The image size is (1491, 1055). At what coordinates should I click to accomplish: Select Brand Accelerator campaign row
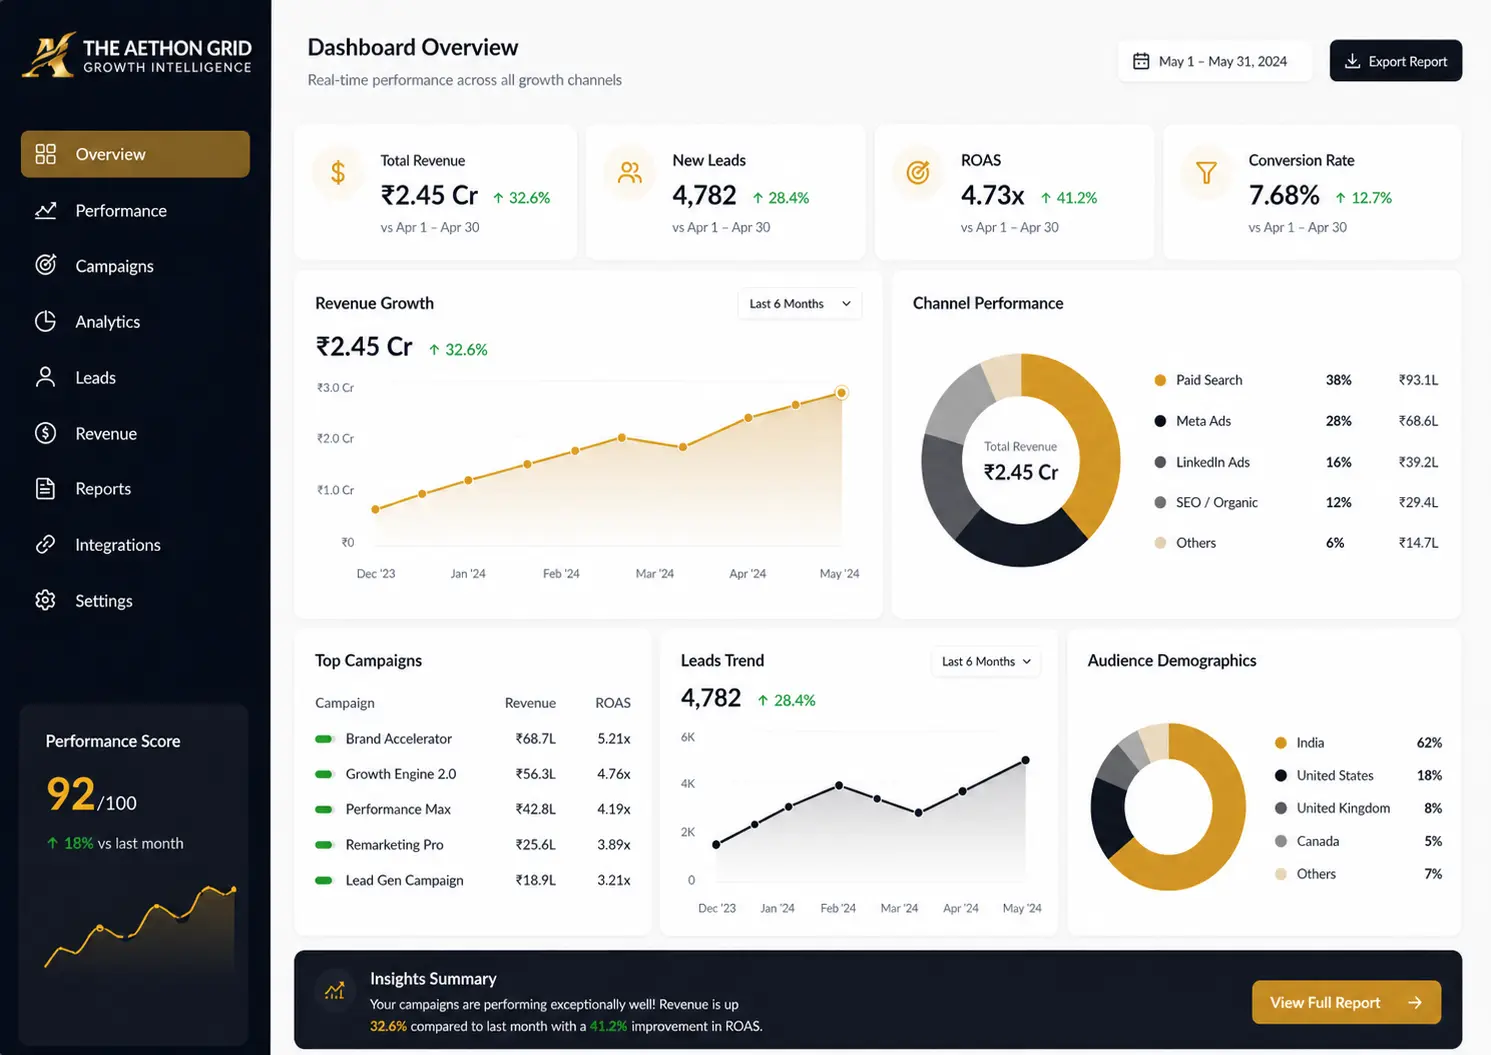point(473,738)
